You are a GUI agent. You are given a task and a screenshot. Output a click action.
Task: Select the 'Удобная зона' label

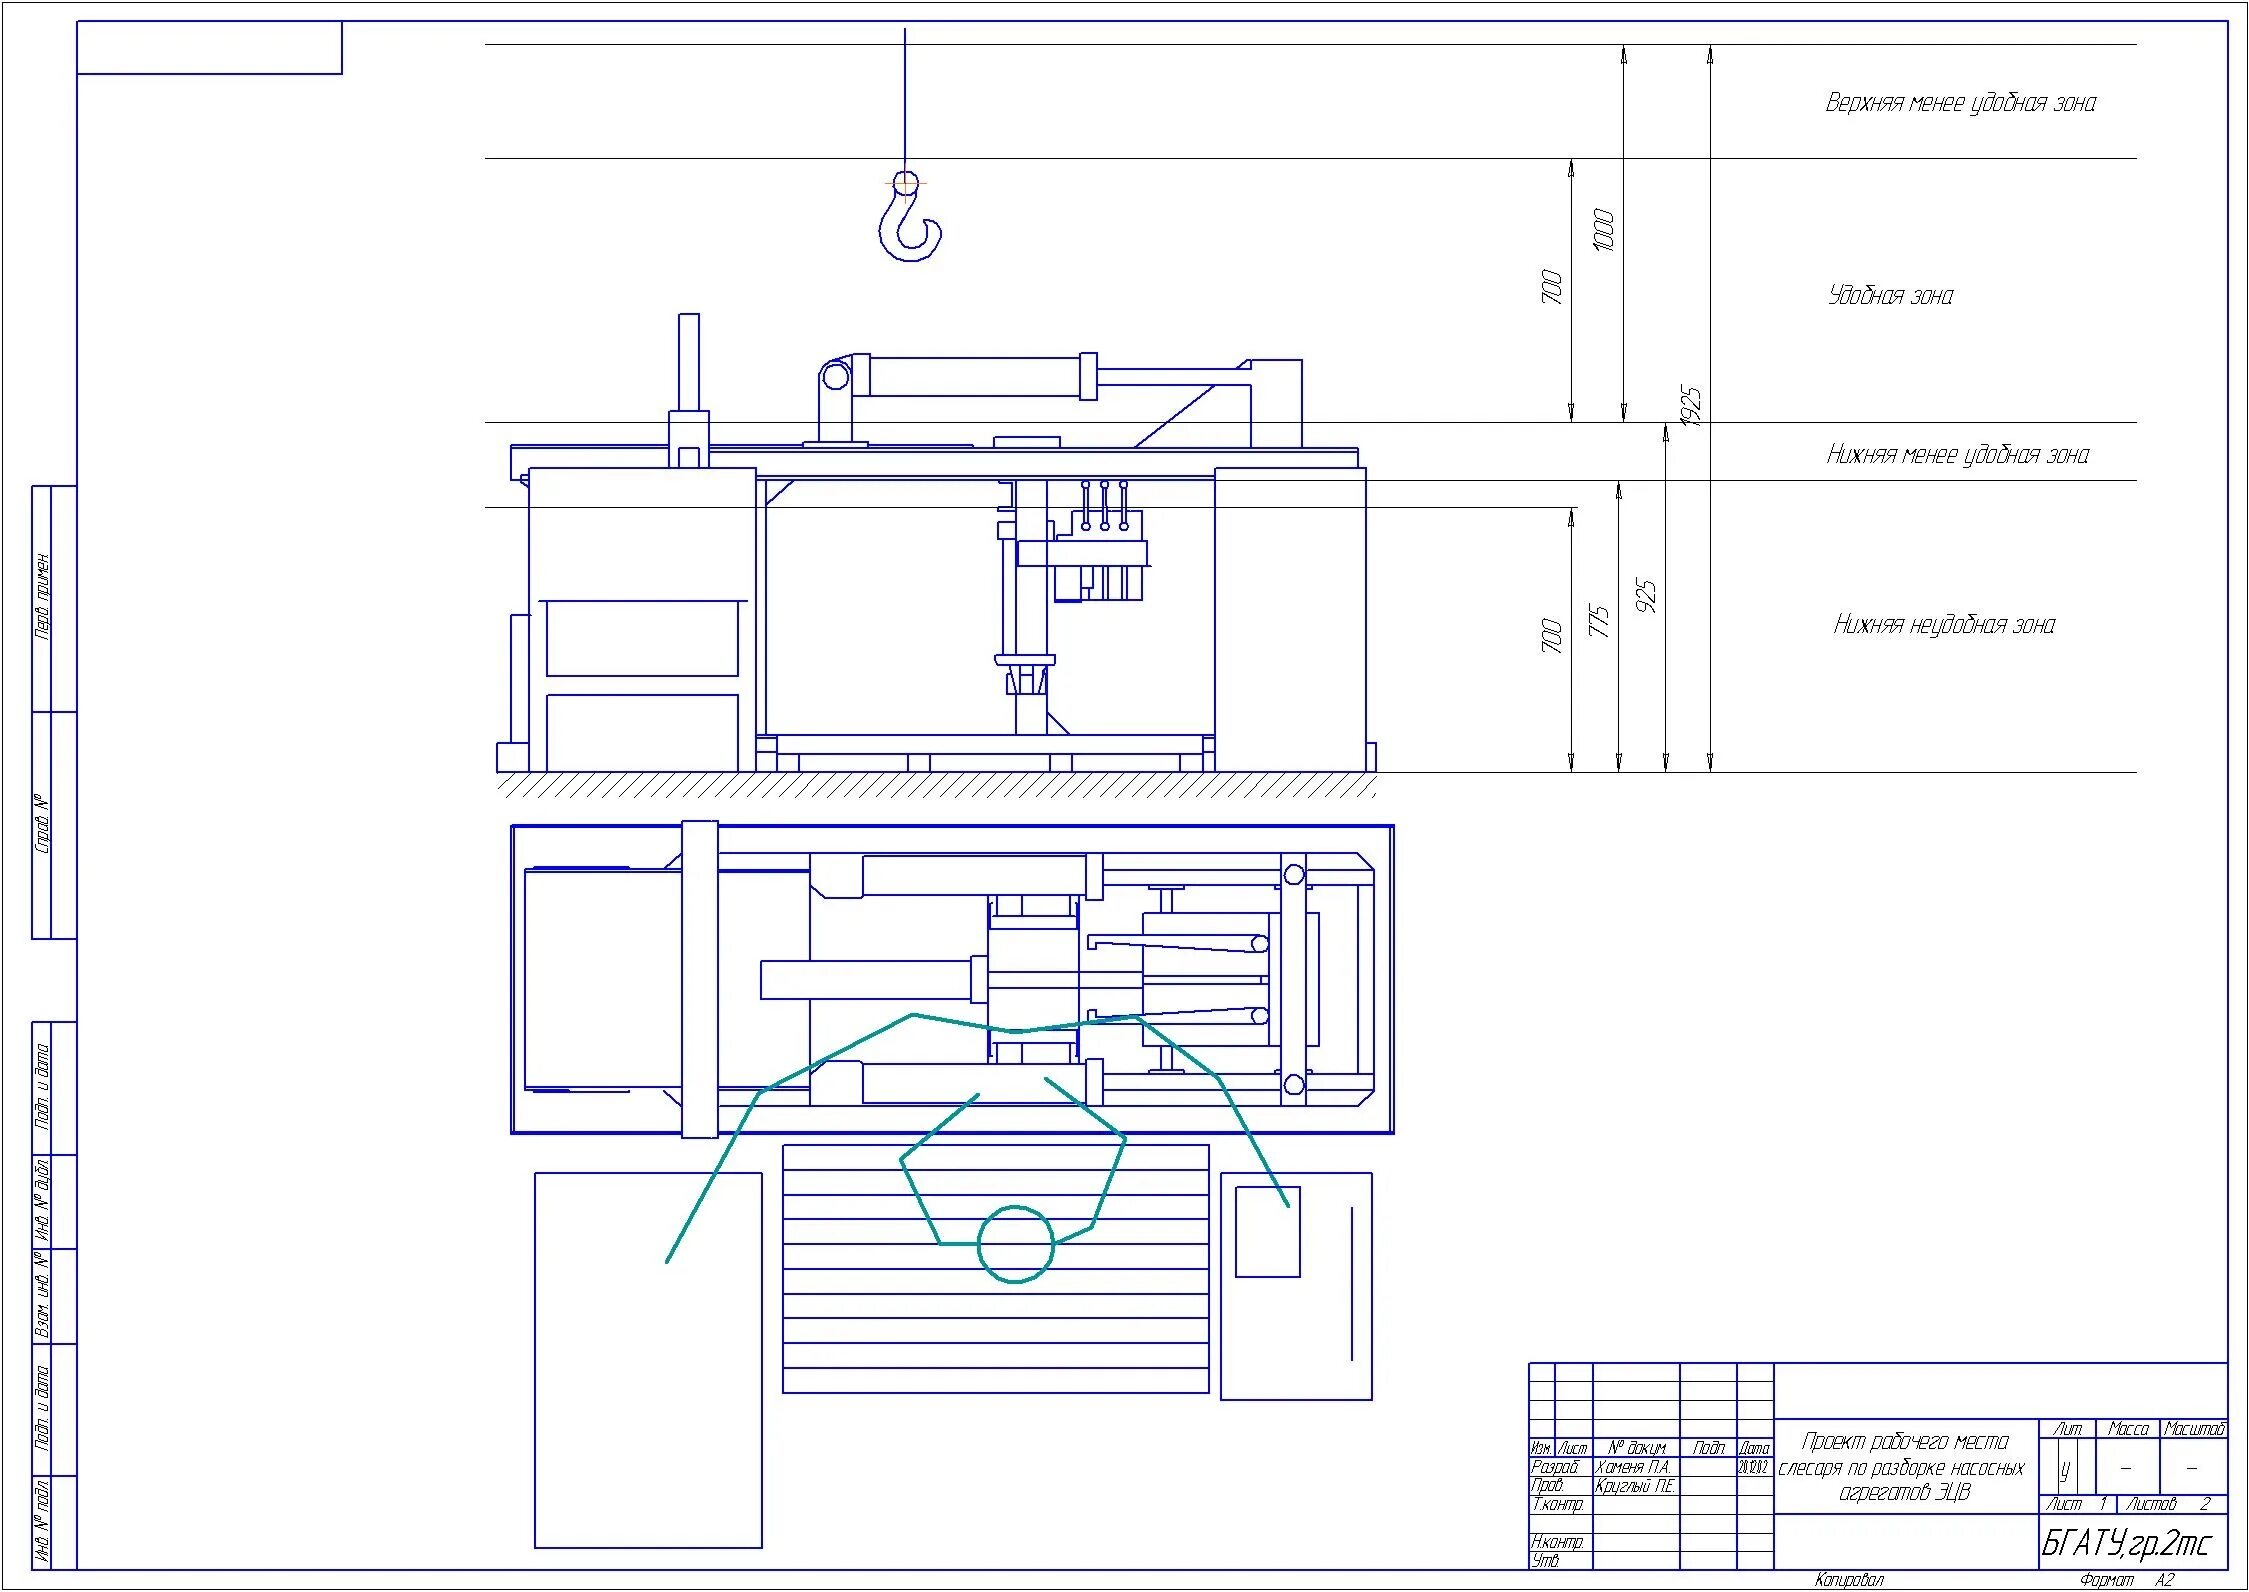tap(1890, 296)
